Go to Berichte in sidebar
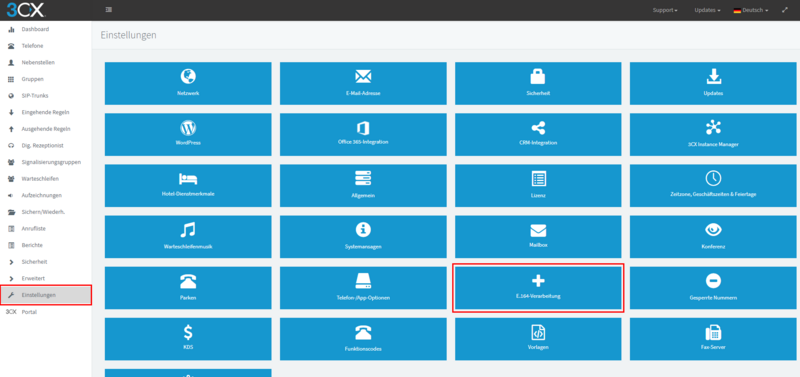The width and height of the screenshot is (800, 377). coord(46,245)
